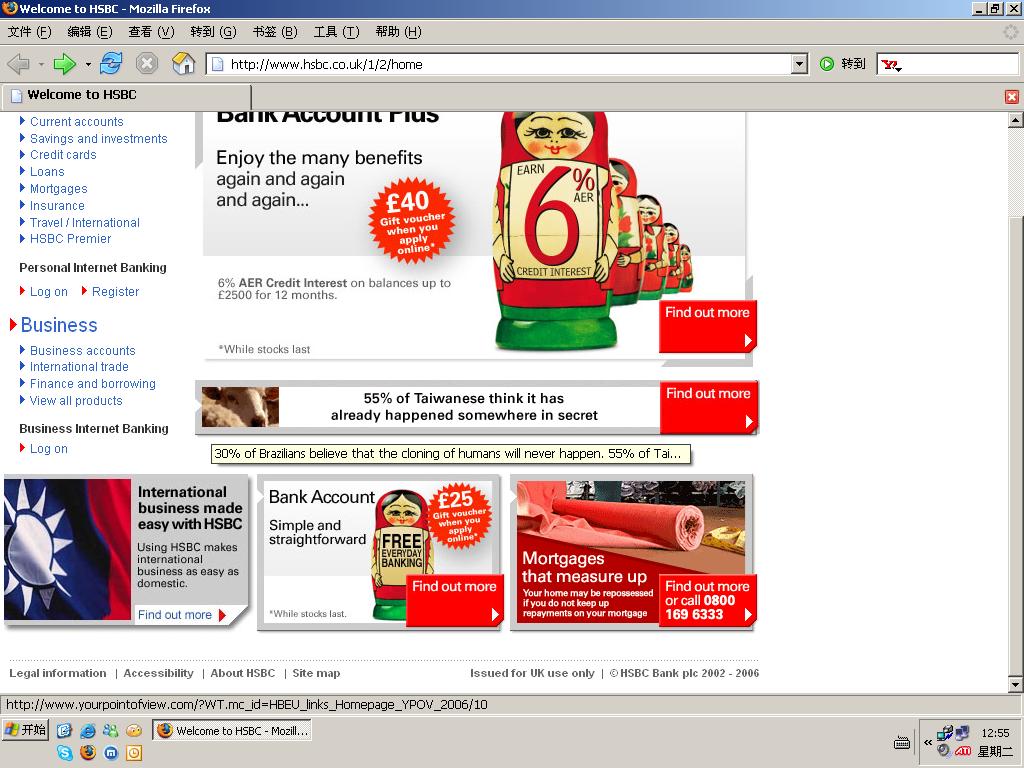Click the Register link under Personal Internet Banking

pos(115,292)
